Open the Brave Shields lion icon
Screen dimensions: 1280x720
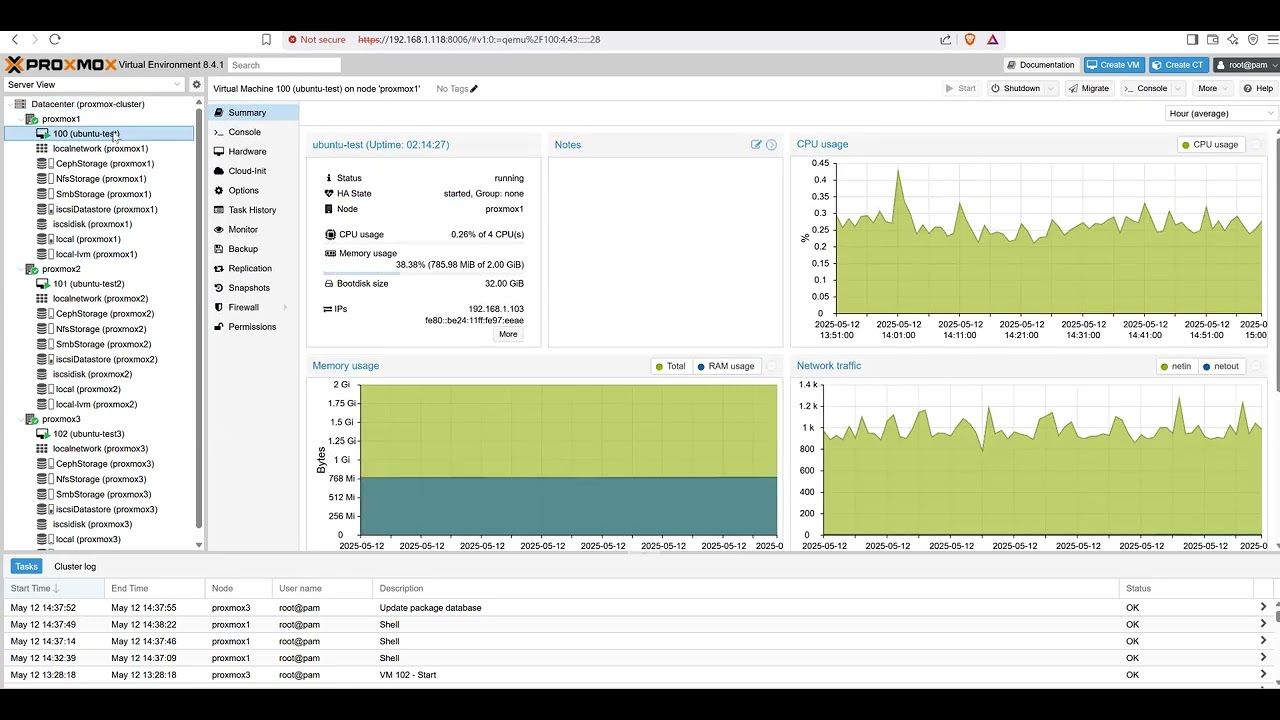click(x=969, y=40)
